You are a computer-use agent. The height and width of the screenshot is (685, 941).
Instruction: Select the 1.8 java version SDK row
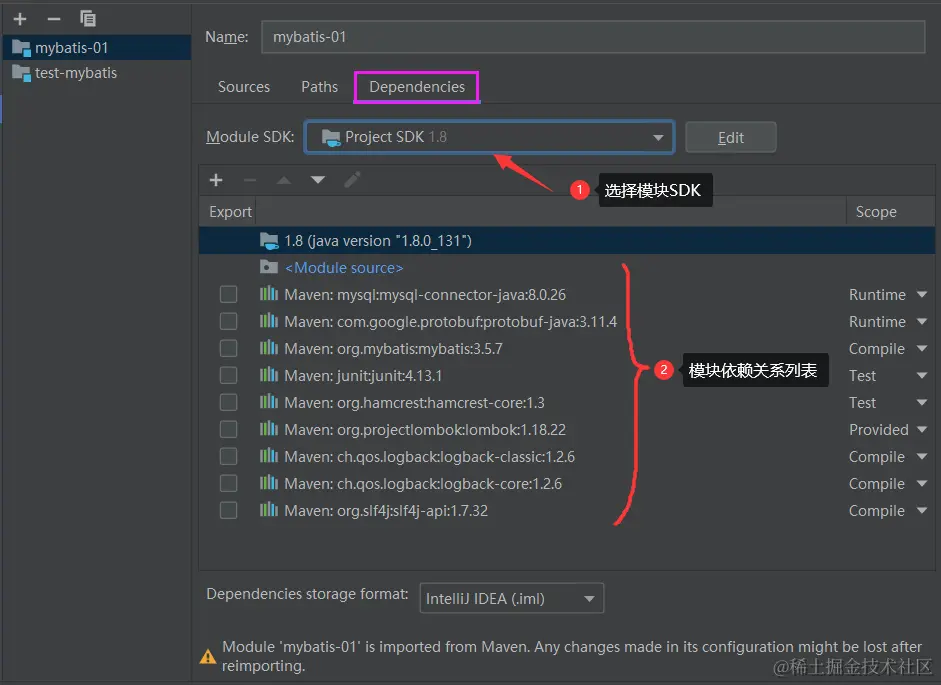click(x=567, y=241)
